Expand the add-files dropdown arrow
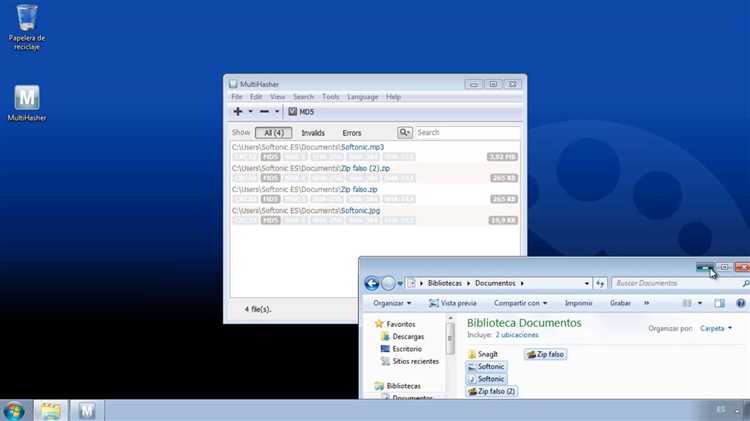The height and width of the screenshot is (421, 750). (250, 111)
